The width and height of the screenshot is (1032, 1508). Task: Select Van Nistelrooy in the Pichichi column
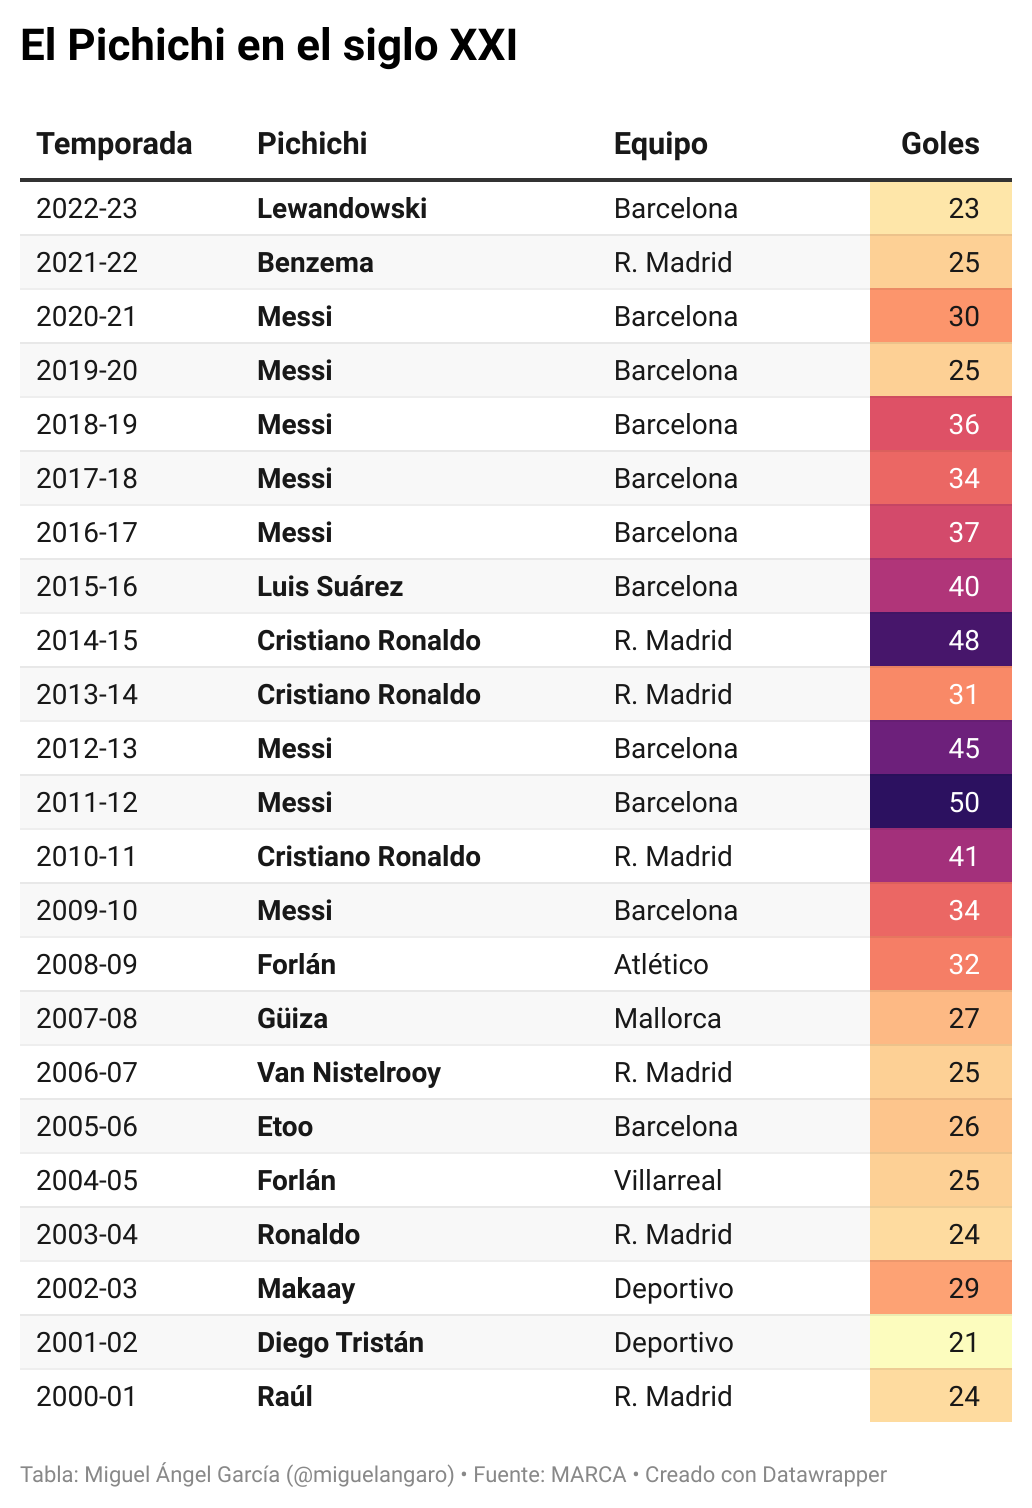(x=348, y=1072)
